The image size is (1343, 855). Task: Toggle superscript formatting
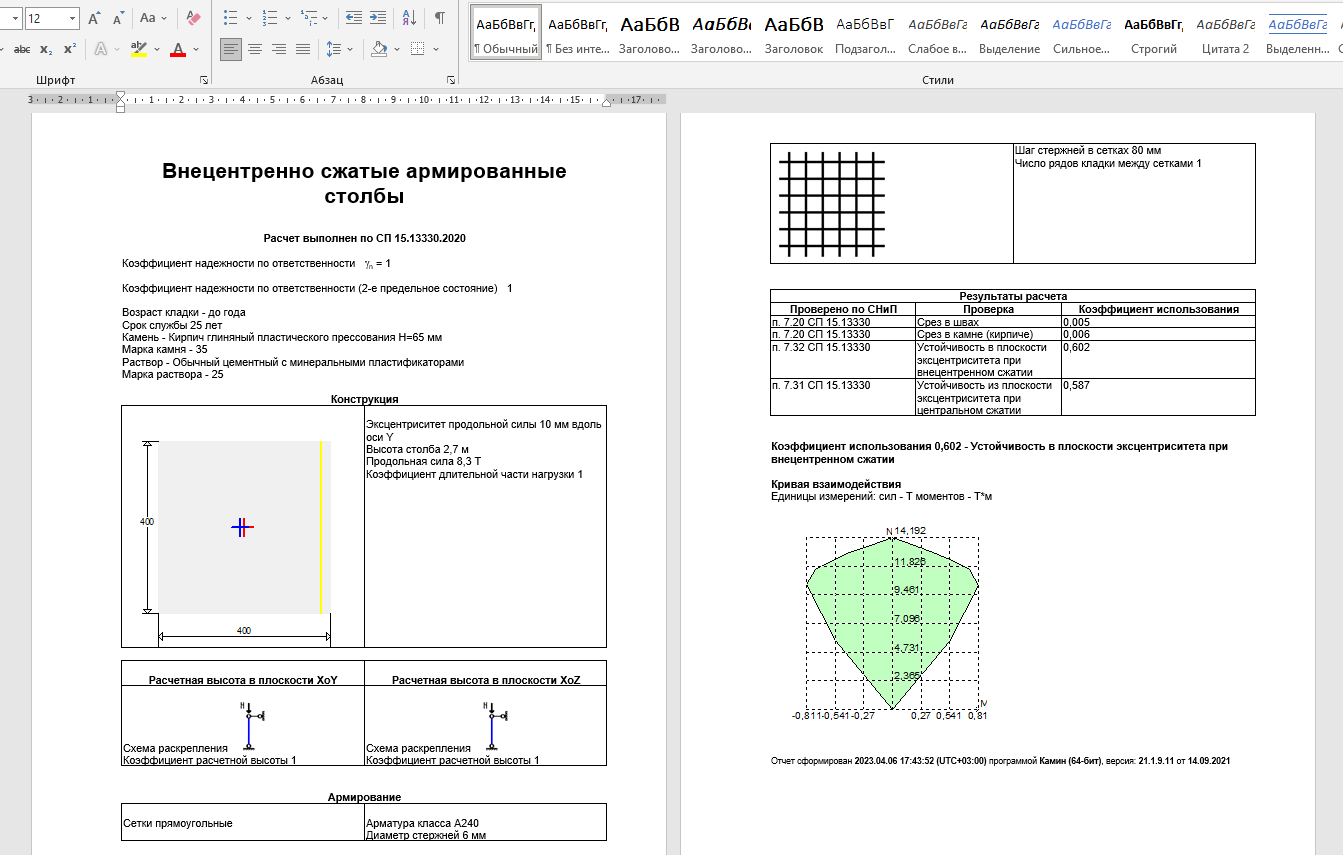pyautogui.click(x=69, y=48)
